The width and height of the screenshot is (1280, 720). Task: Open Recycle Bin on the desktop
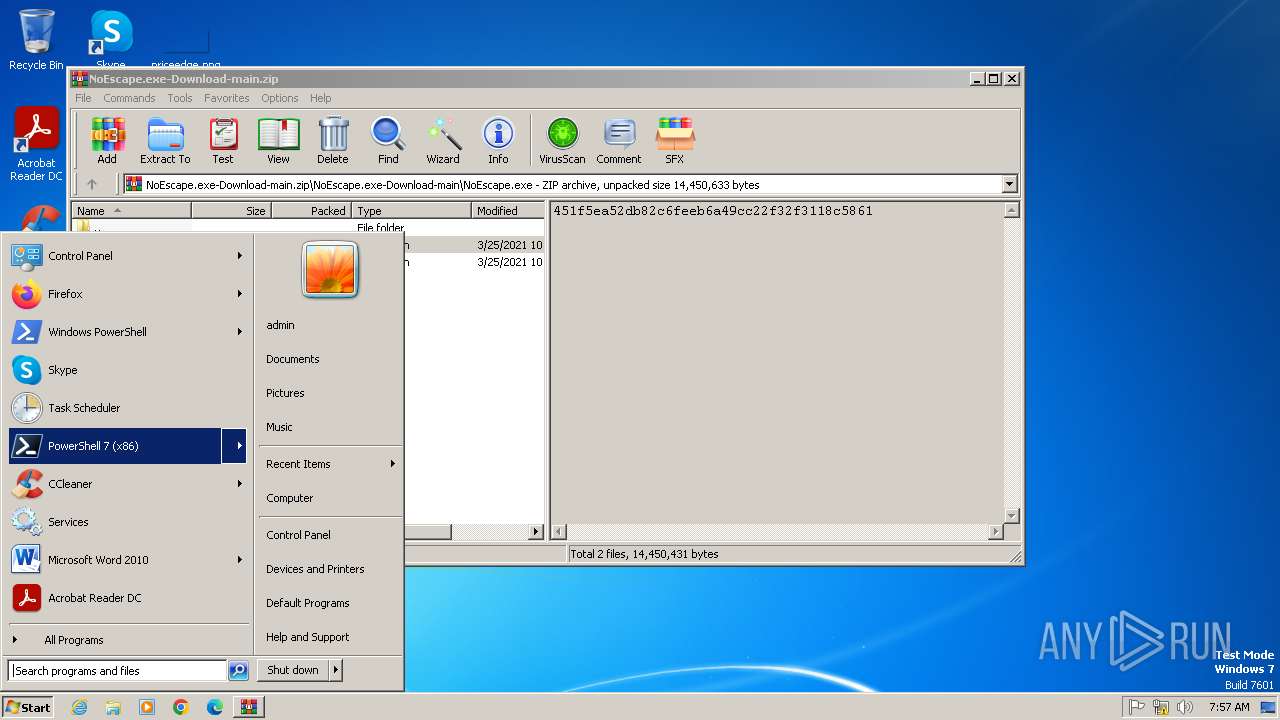coord(36,40)
